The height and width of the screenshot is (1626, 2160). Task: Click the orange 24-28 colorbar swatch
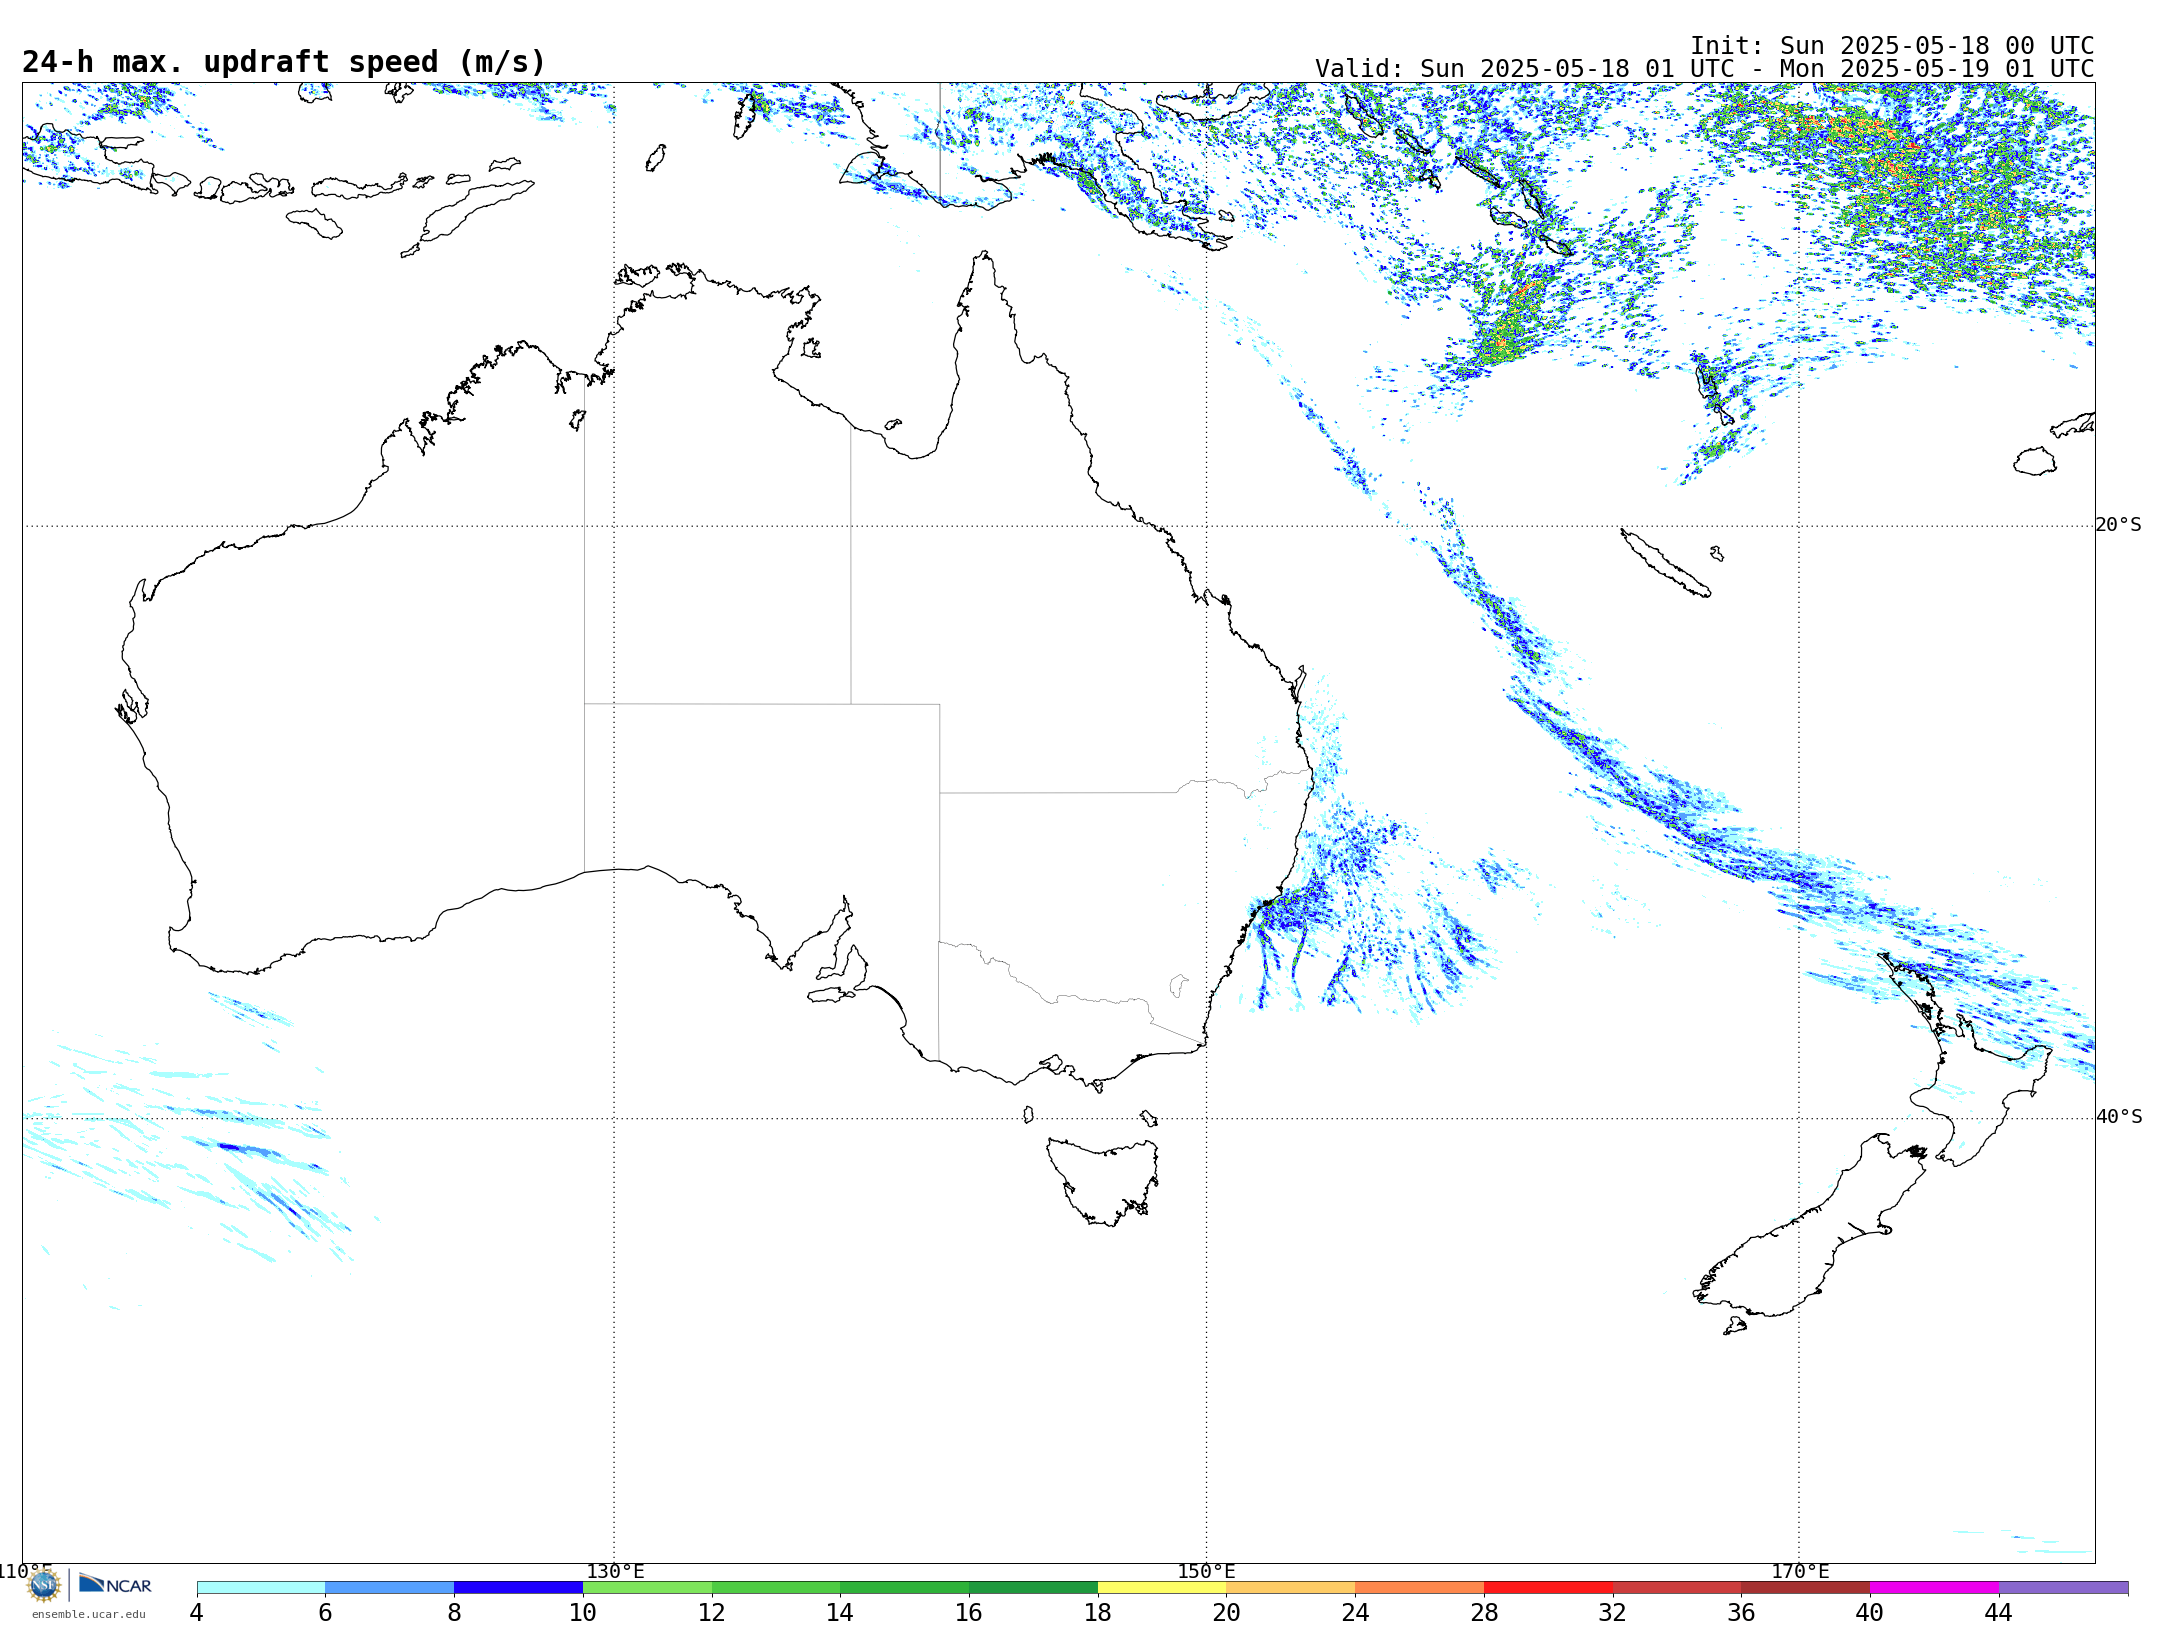1419,1588
